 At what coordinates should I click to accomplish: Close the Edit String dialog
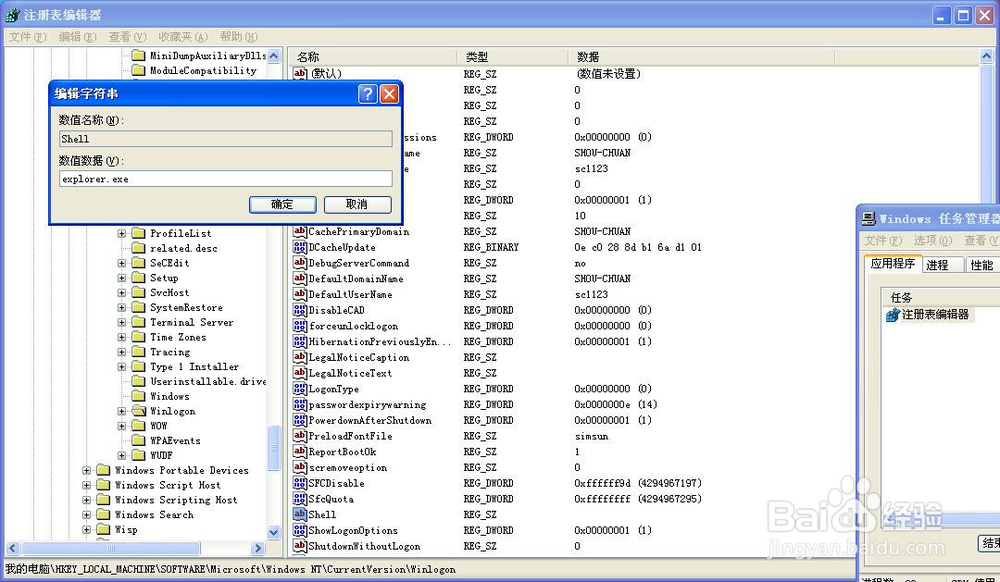389,94
